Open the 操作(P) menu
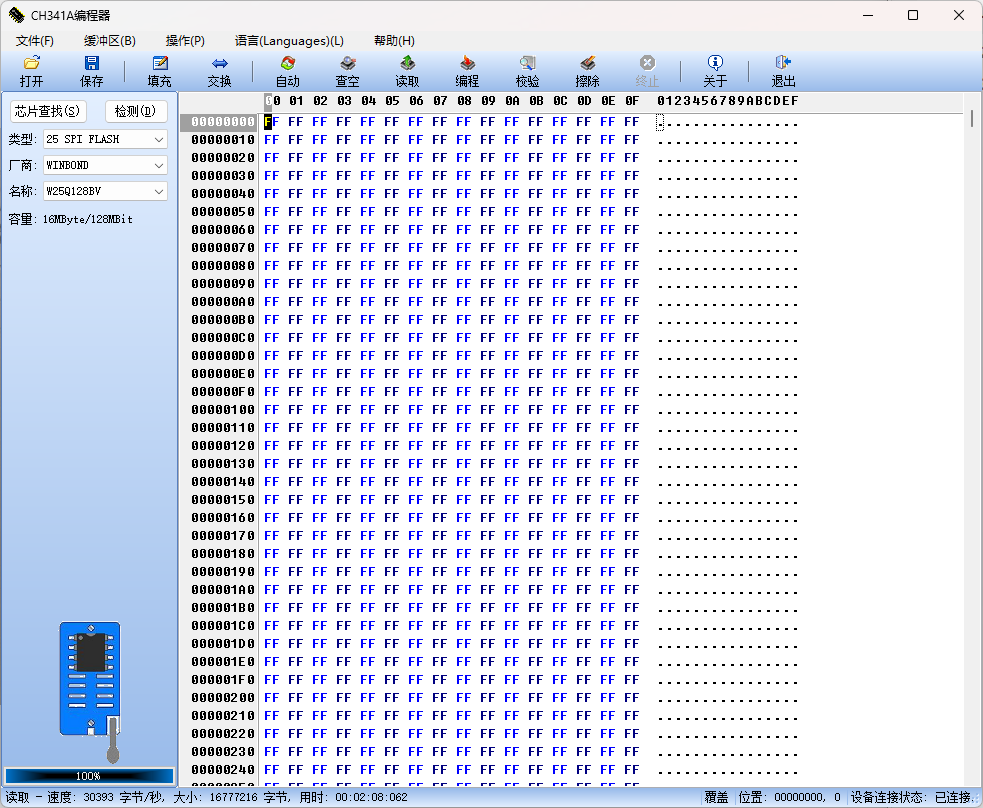Screen dimensions: 983x808 185,41
